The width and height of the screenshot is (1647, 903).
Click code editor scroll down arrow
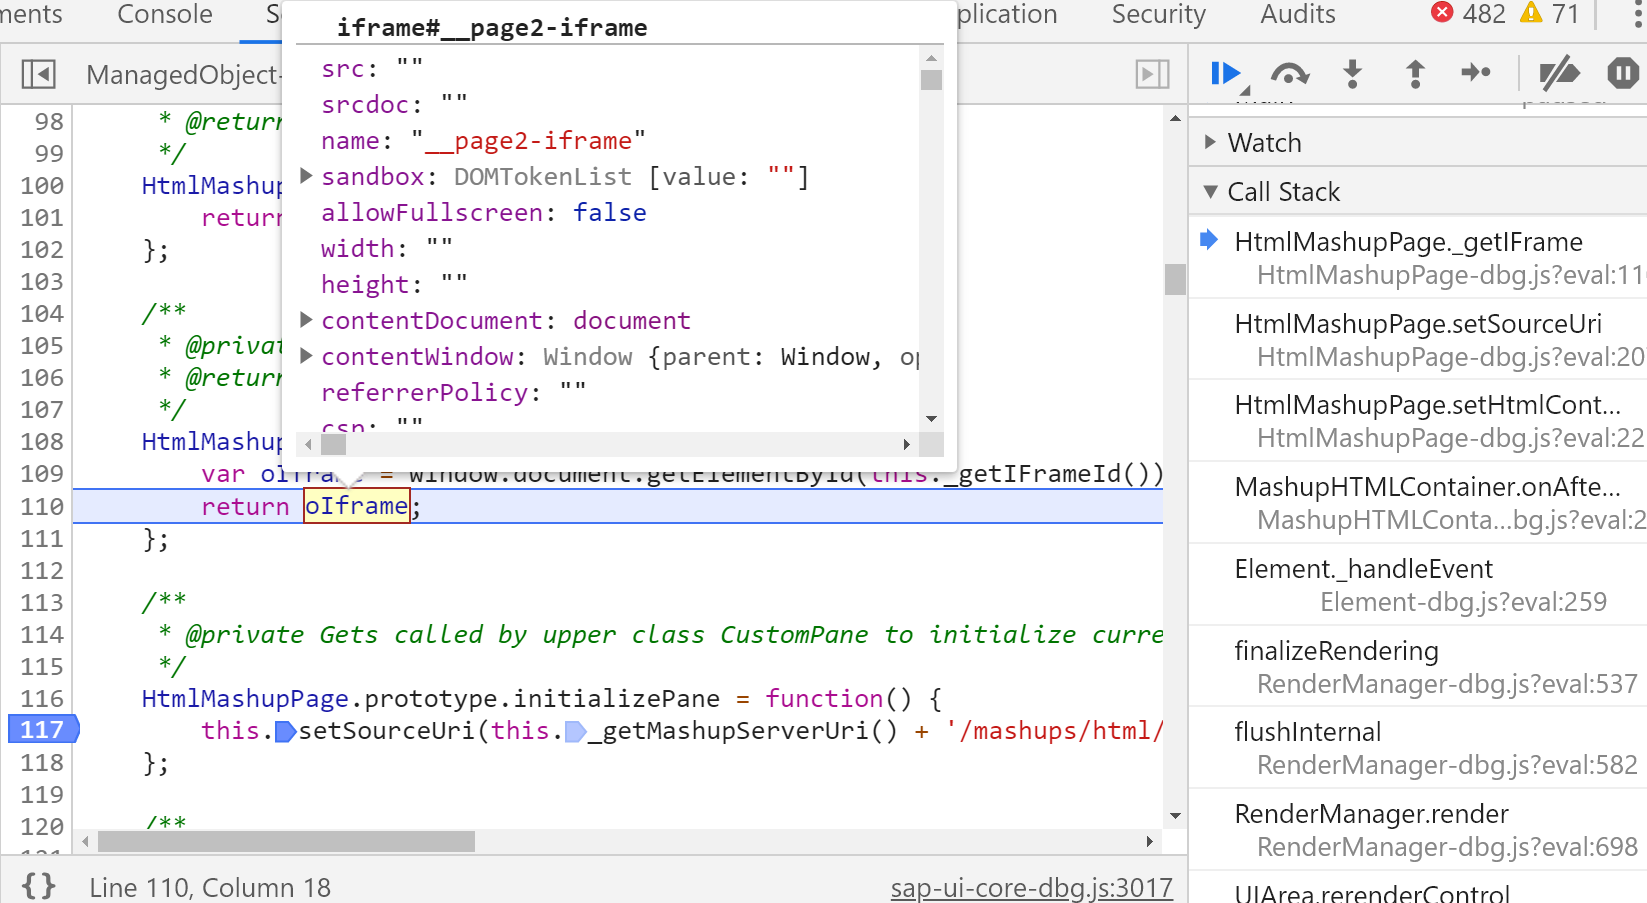(x=1175, y=816)
